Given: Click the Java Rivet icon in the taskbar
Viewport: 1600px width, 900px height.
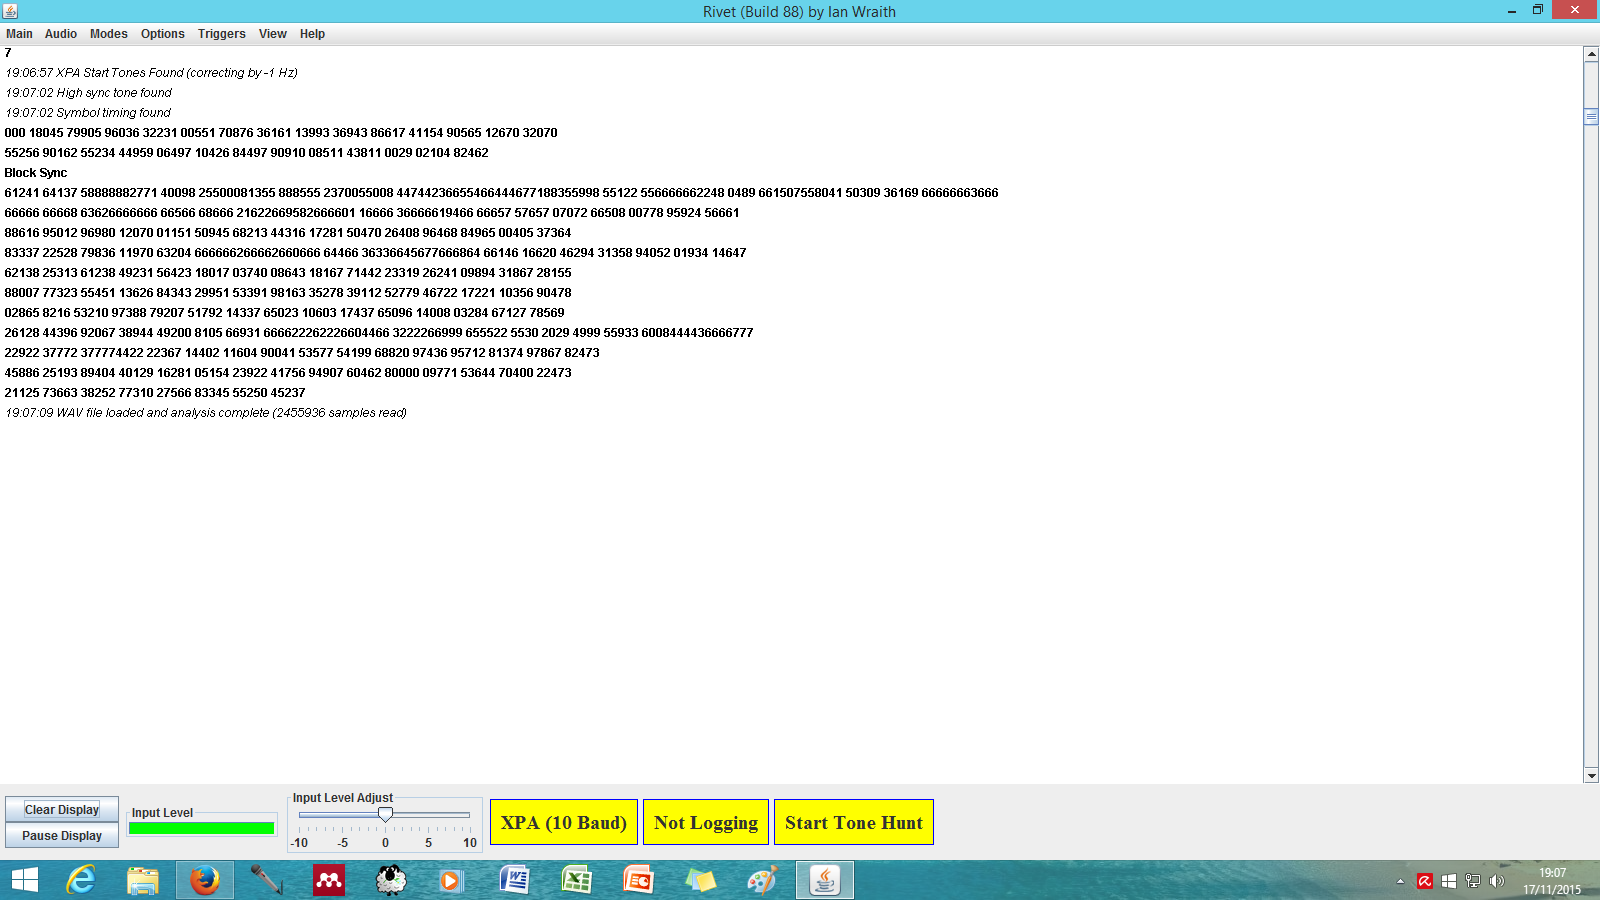Looking at the screenshot, I should [x=825, y=880].
